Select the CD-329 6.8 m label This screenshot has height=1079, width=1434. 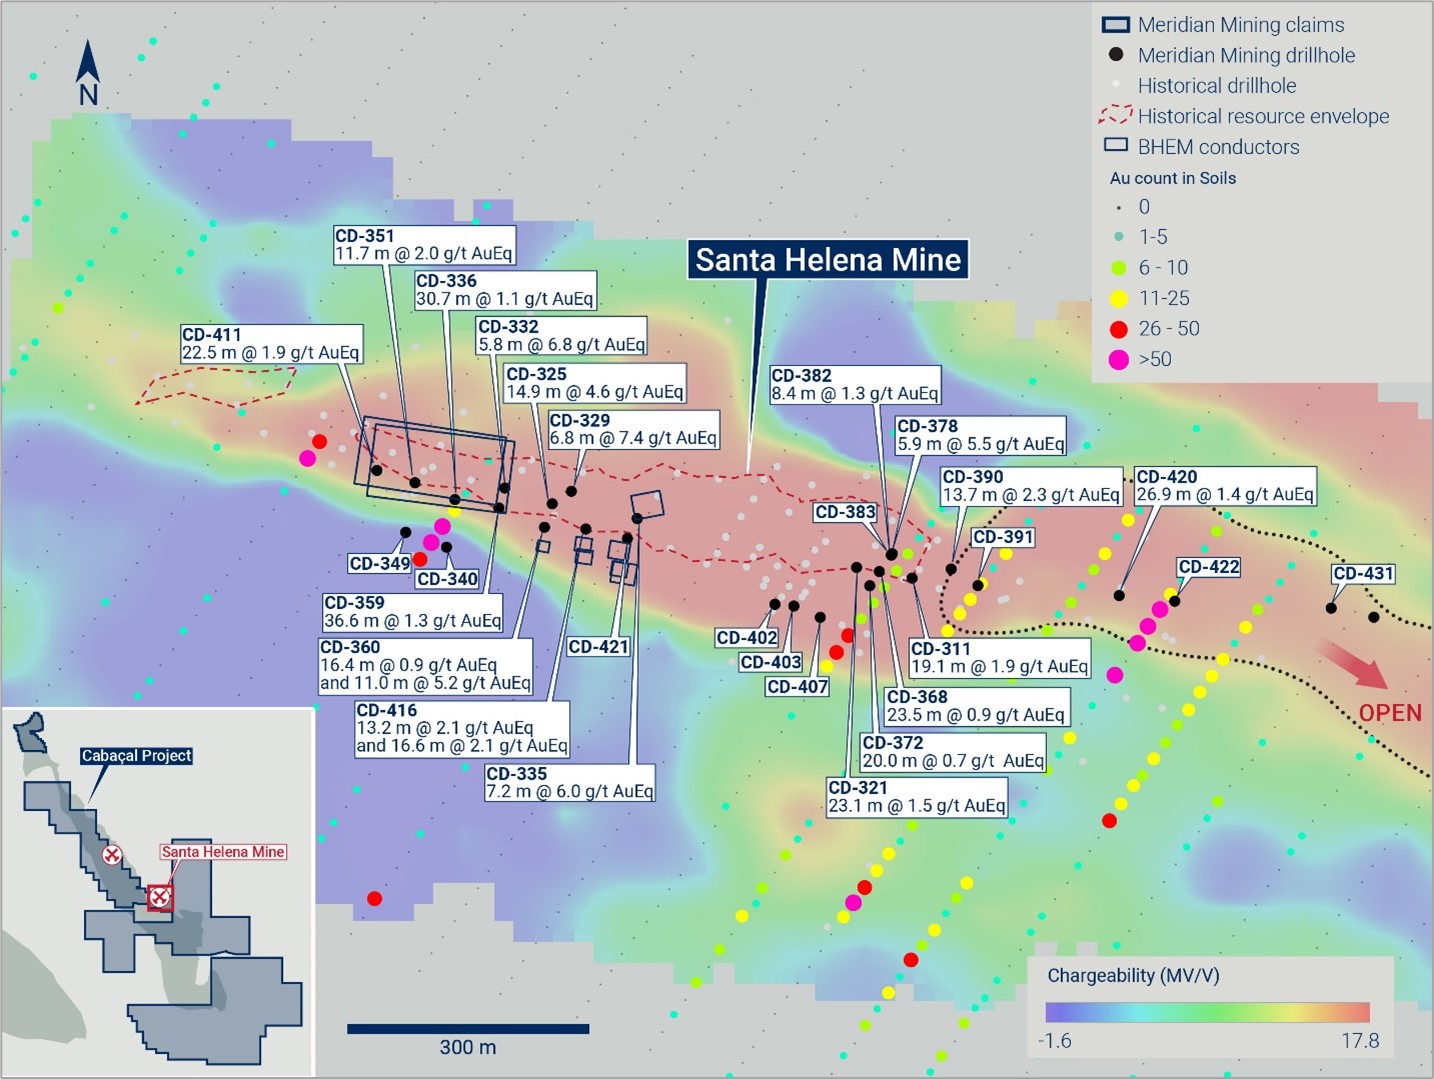[x=633, y=429]
